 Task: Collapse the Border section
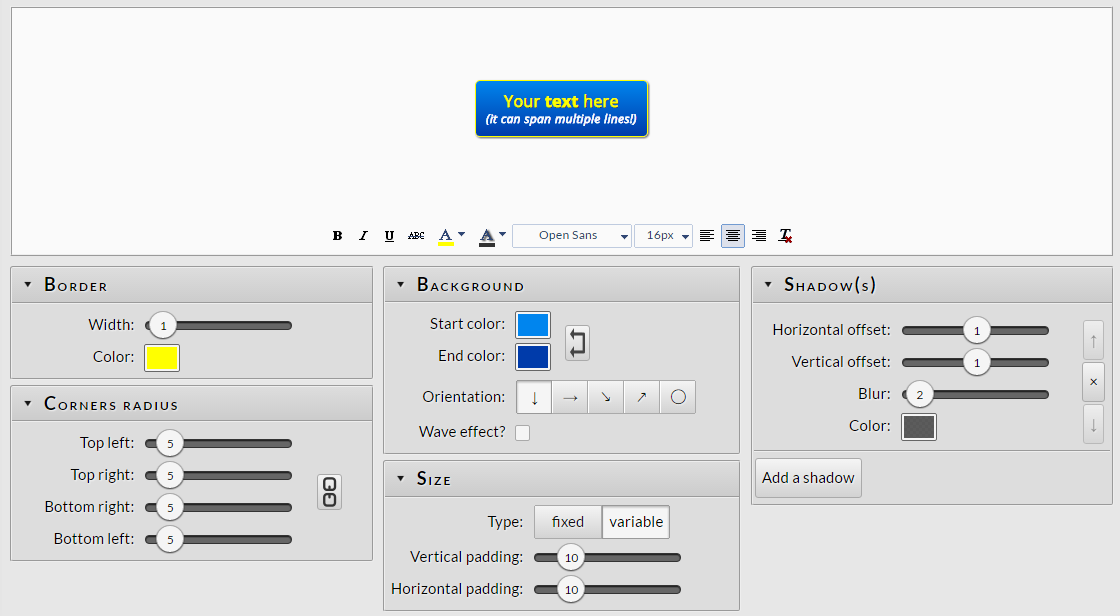click(28, 285)
